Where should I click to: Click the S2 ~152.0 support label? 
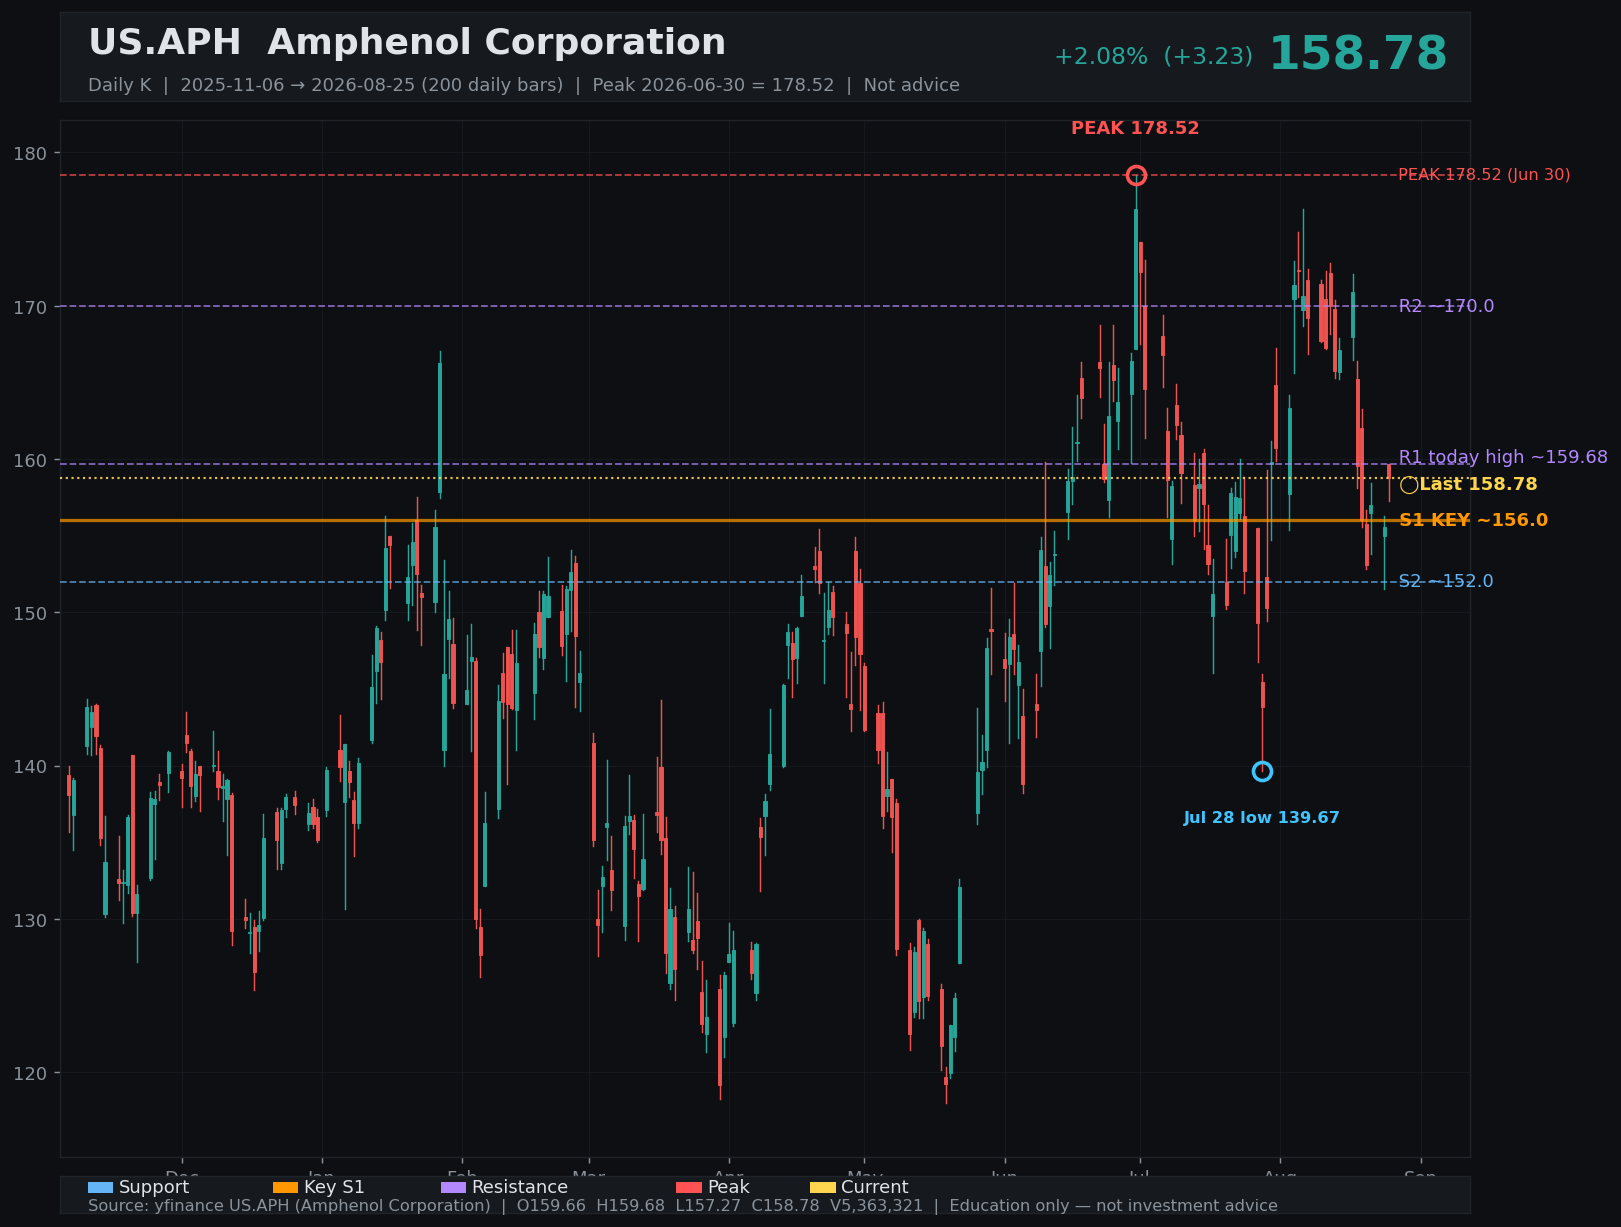[1446, 581]
